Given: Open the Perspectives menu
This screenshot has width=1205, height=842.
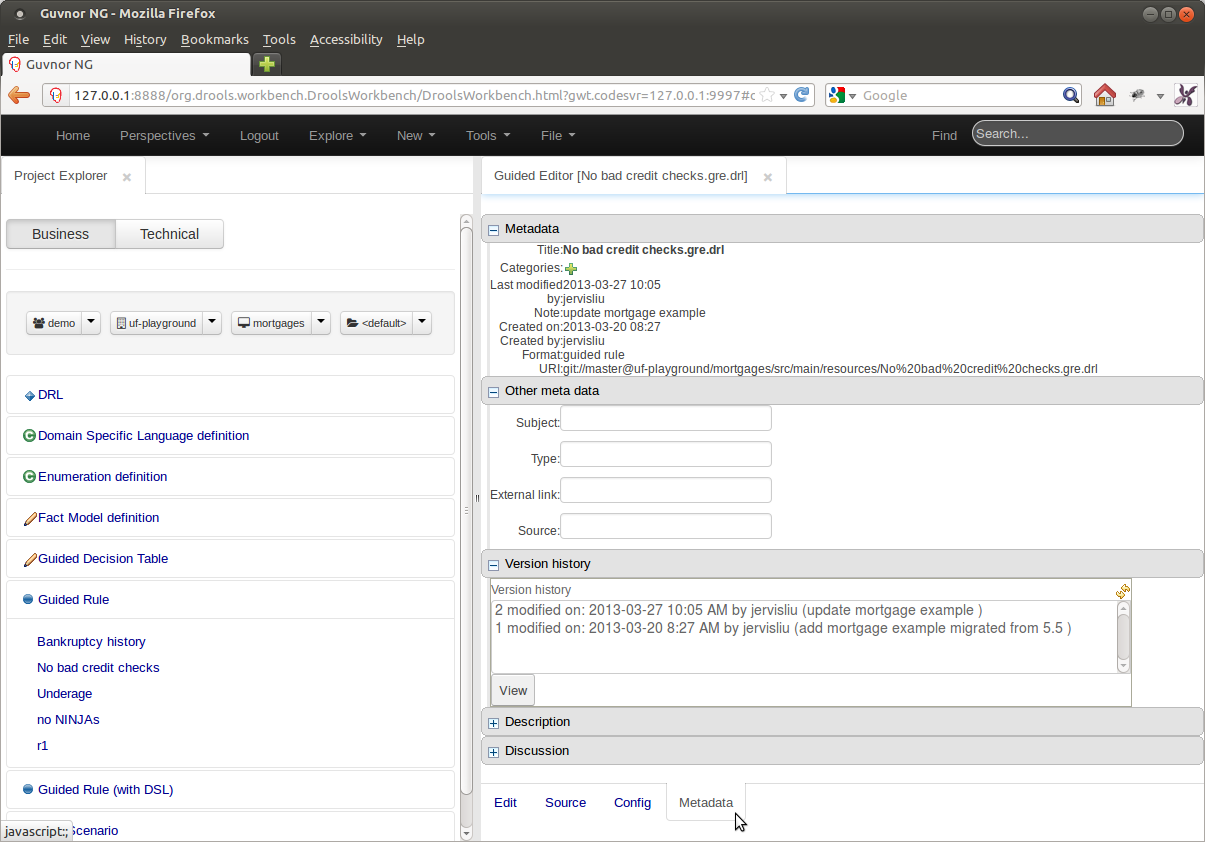Looking at the screenshot, I should tap(164, 136).
